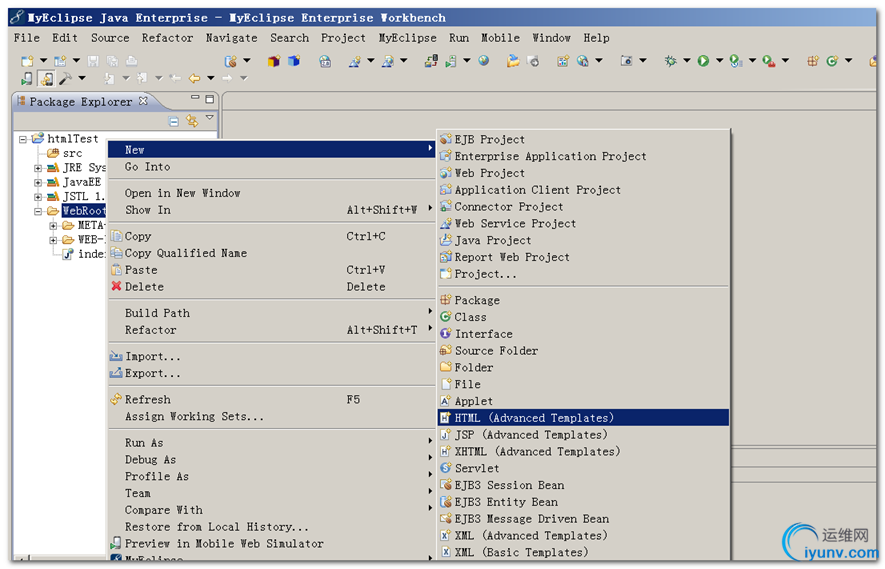This screenshot has width=885, height=569.
Task: Expand the JRE System Library node
Action: point(38,168)
